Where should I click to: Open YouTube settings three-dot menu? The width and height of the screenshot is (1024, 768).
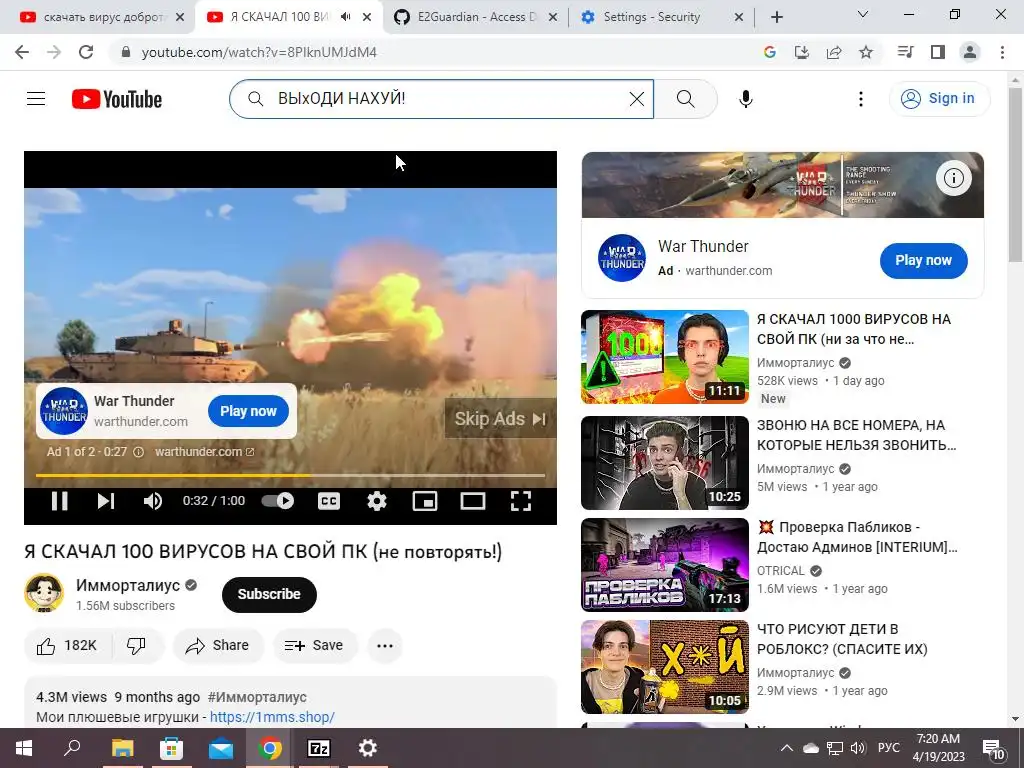pos(861,99)
